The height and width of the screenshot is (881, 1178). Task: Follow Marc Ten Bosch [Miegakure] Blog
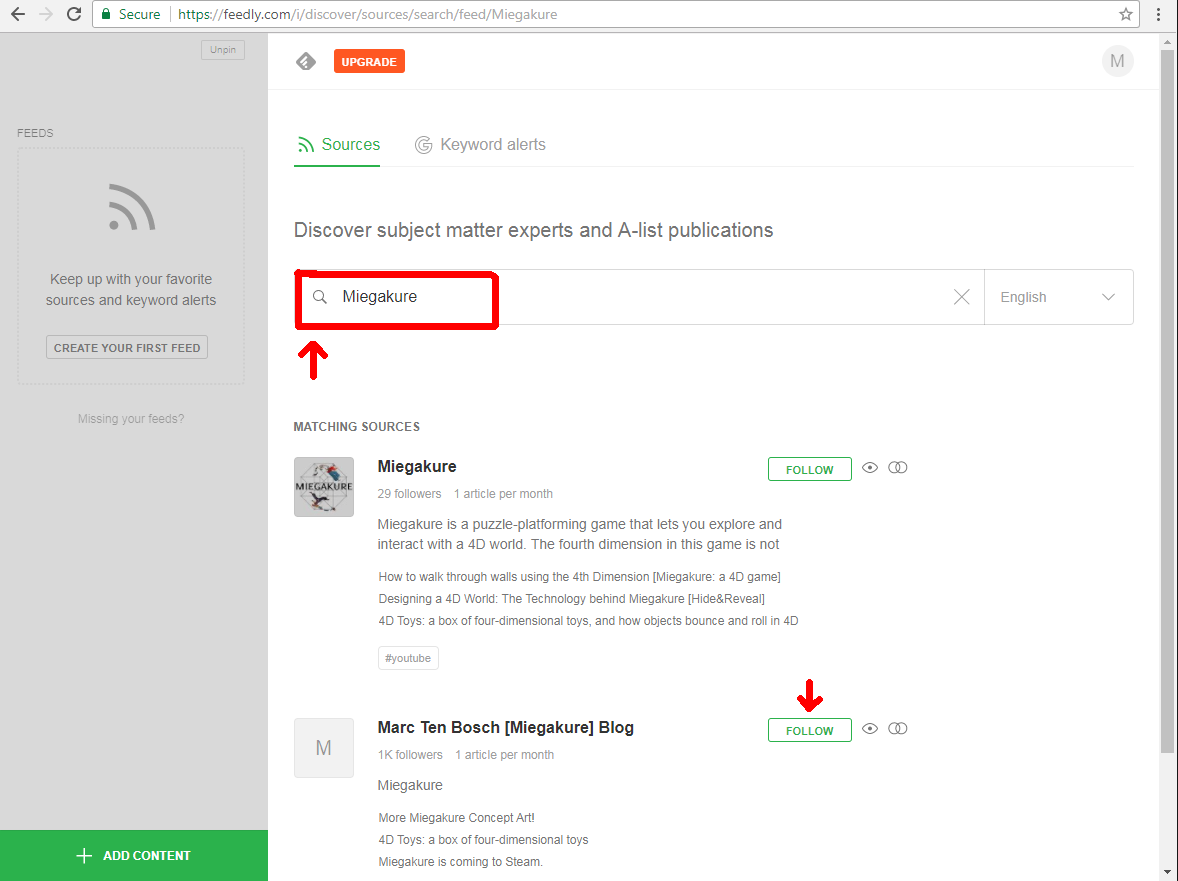pos(809,731)
